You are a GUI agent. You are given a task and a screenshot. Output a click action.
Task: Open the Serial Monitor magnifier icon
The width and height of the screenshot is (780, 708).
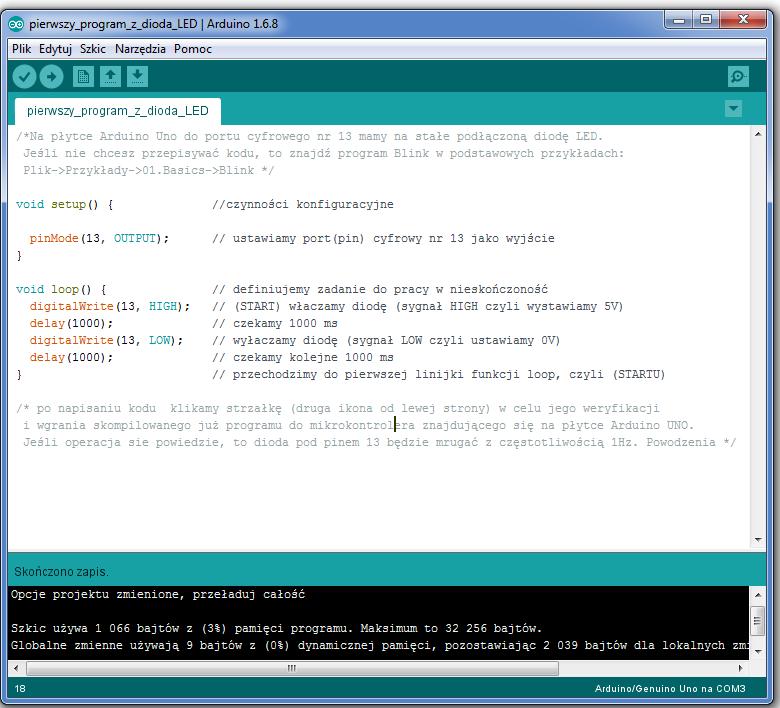pos(738,77)
